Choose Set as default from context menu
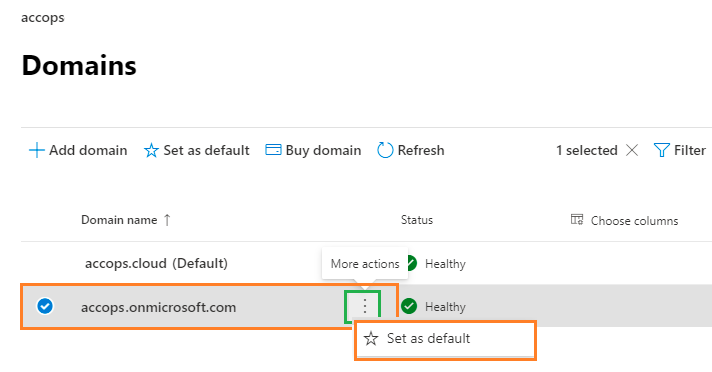This screenshot has width=712, height=372. click(445, 338)
